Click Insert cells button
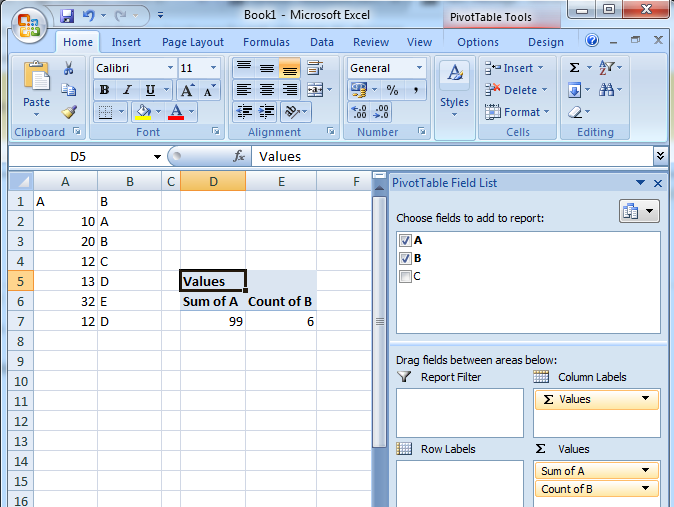Image resolution: width=674 pixels, height=507 pixels. pyautogui.click(x=514, y=68)
